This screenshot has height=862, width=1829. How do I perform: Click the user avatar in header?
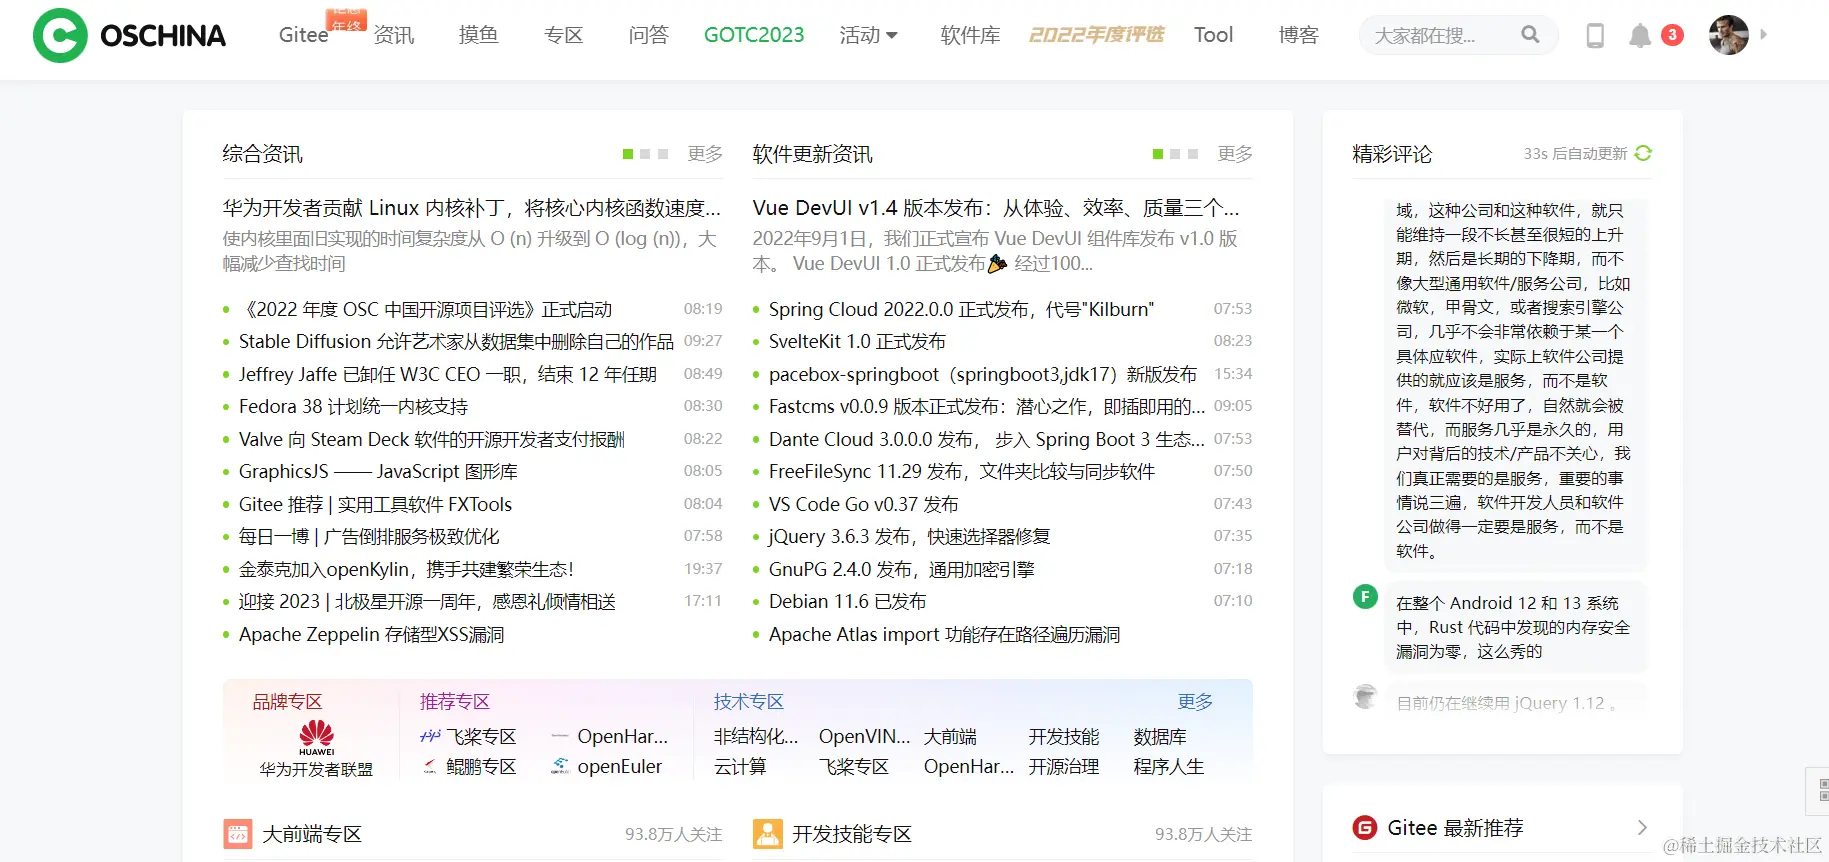(x=1729, y=35)
